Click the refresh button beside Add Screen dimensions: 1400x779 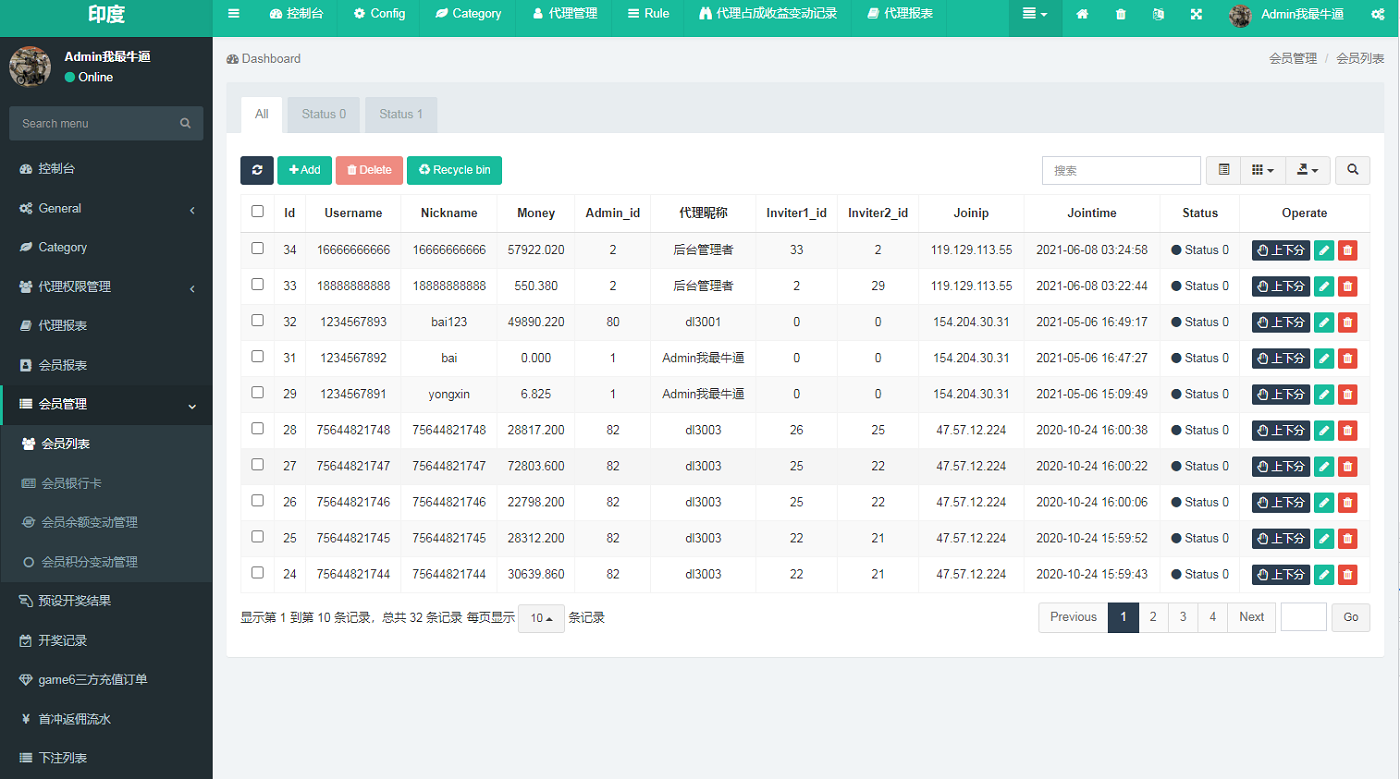coord(257,170)
